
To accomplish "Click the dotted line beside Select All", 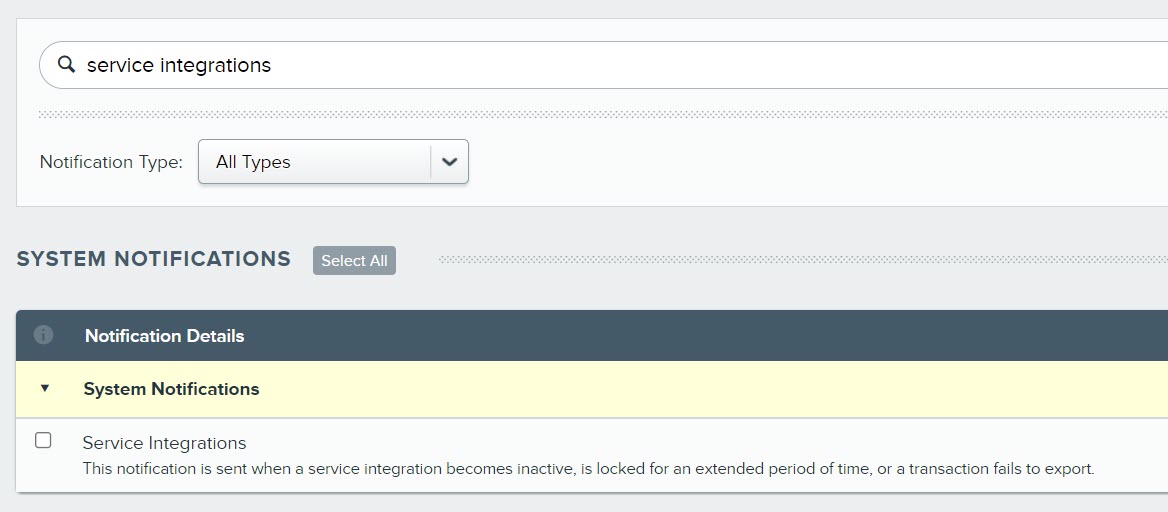I will (800, 260).
